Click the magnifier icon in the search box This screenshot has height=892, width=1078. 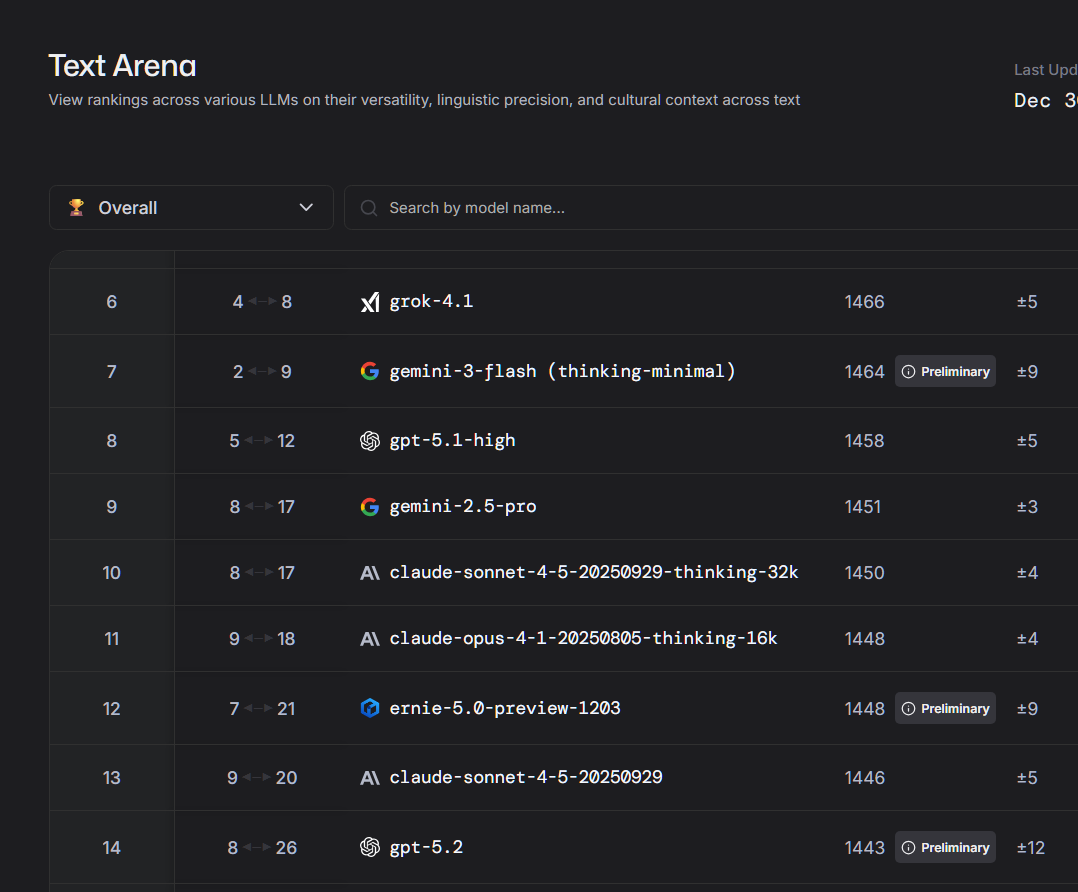point(369,208)
